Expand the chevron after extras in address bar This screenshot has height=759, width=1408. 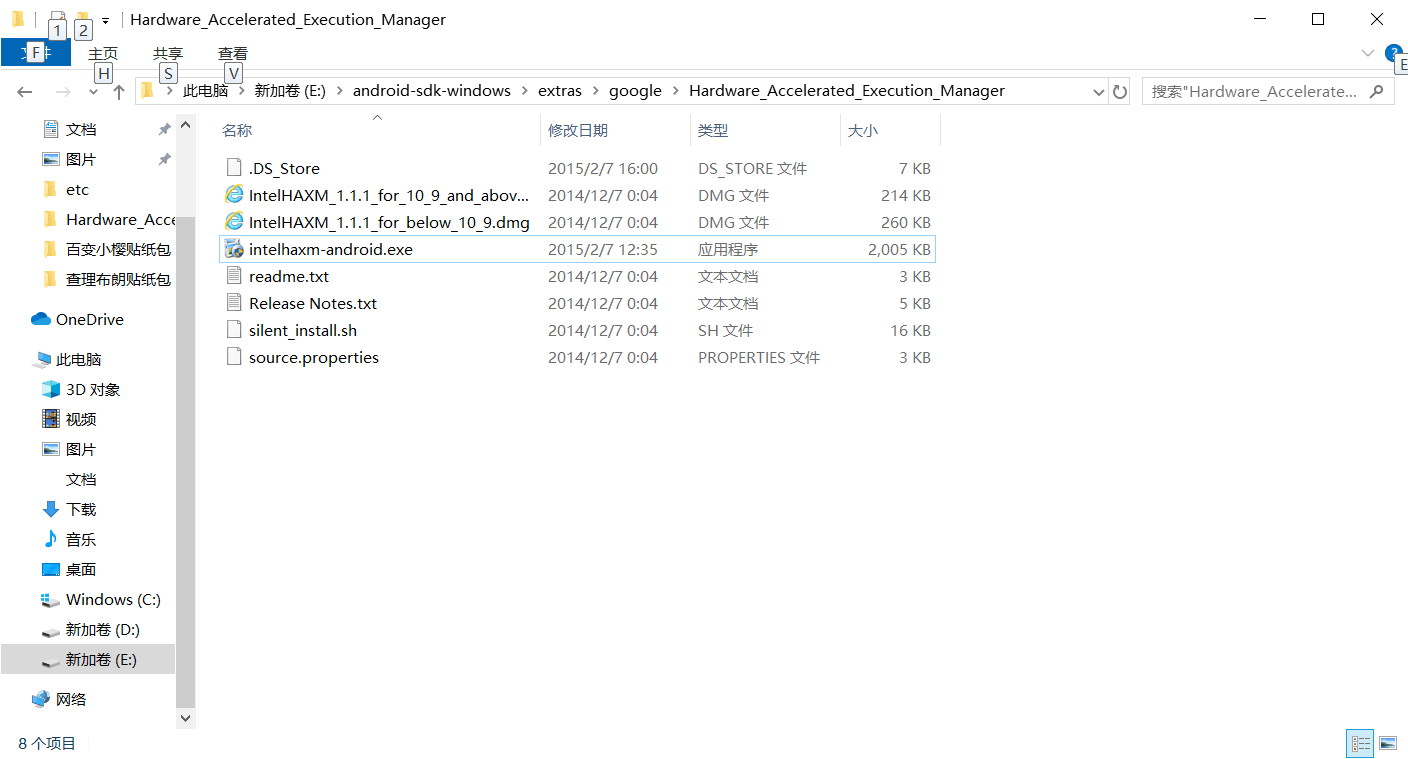pos(595,91)
